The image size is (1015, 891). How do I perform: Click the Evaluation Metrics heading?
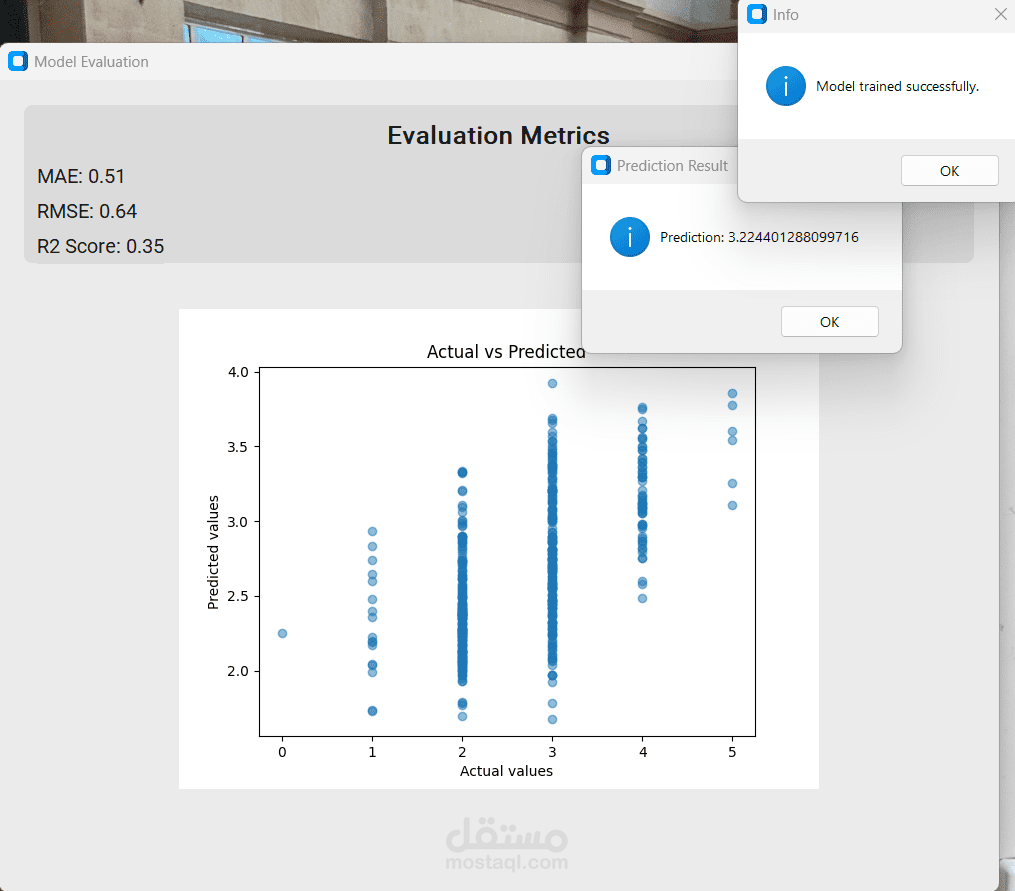click(498, 135)
